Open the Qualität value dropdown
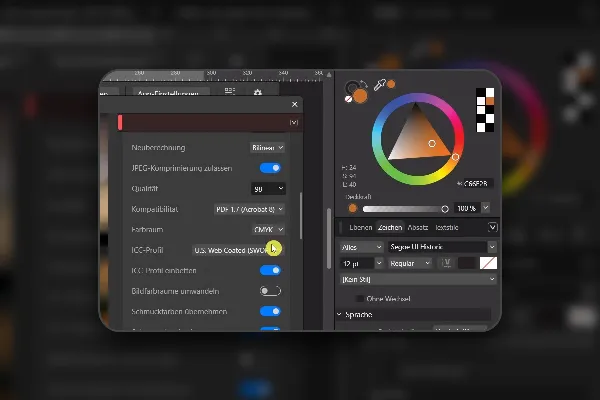 coord(268,189)
